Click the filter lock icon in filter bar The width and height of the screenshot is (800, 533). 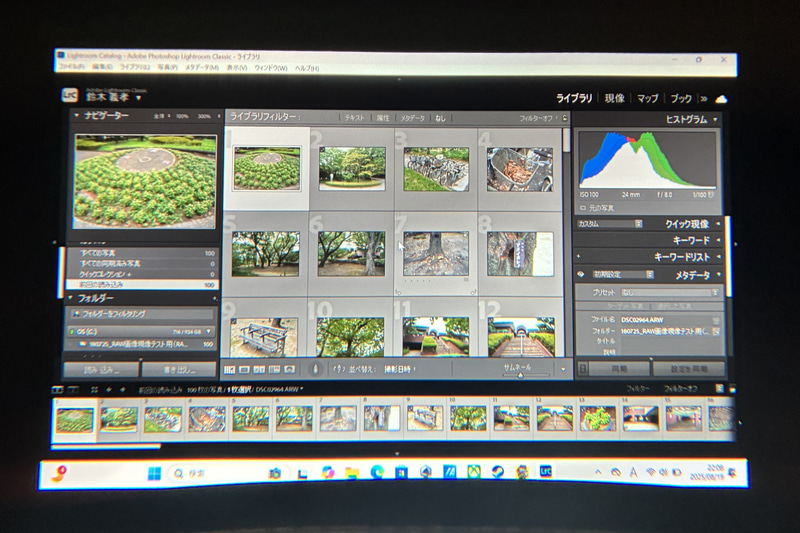[x=565, y=118]
